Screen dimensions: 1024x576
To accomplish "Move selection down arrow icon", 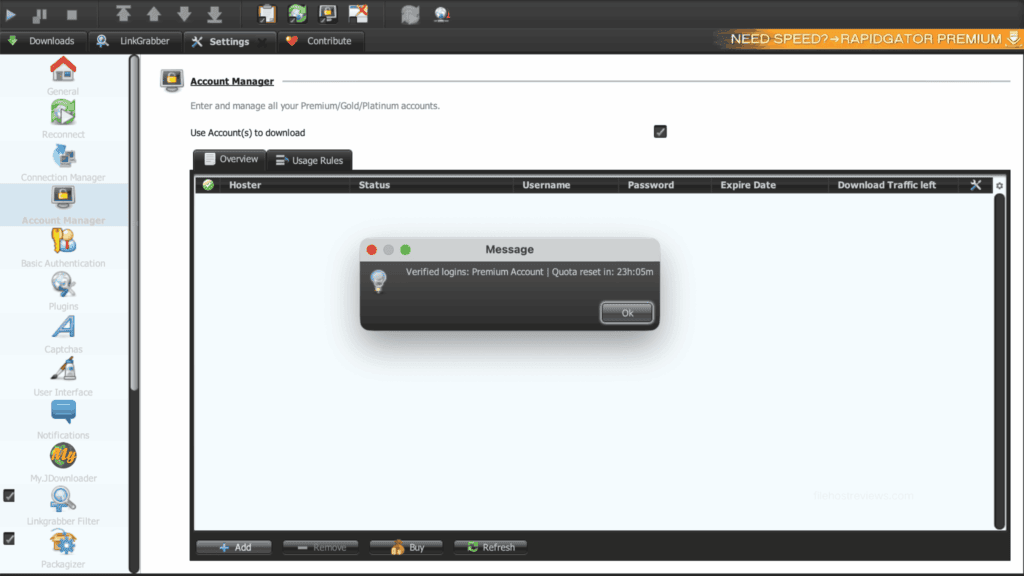I will click(184, 14).
